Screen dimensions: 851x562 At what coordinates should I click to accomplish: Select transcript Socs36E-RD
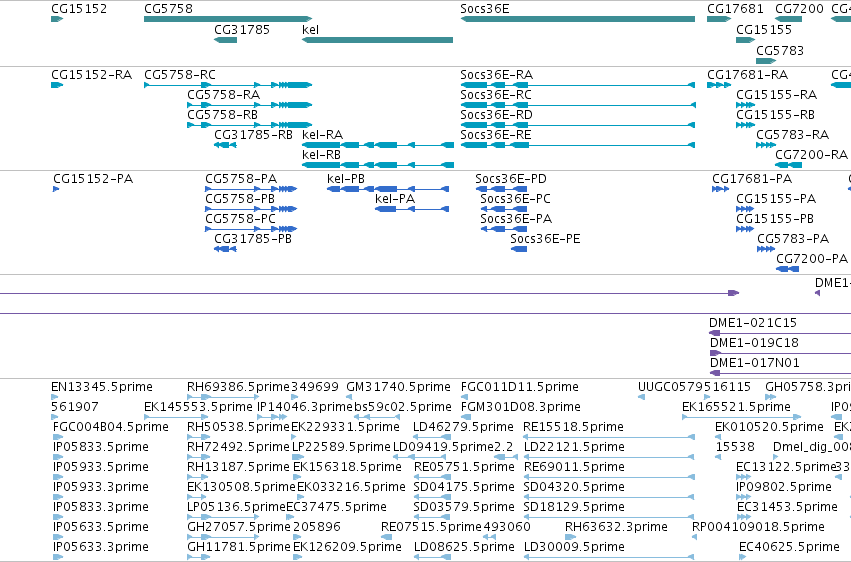point(577,125)
